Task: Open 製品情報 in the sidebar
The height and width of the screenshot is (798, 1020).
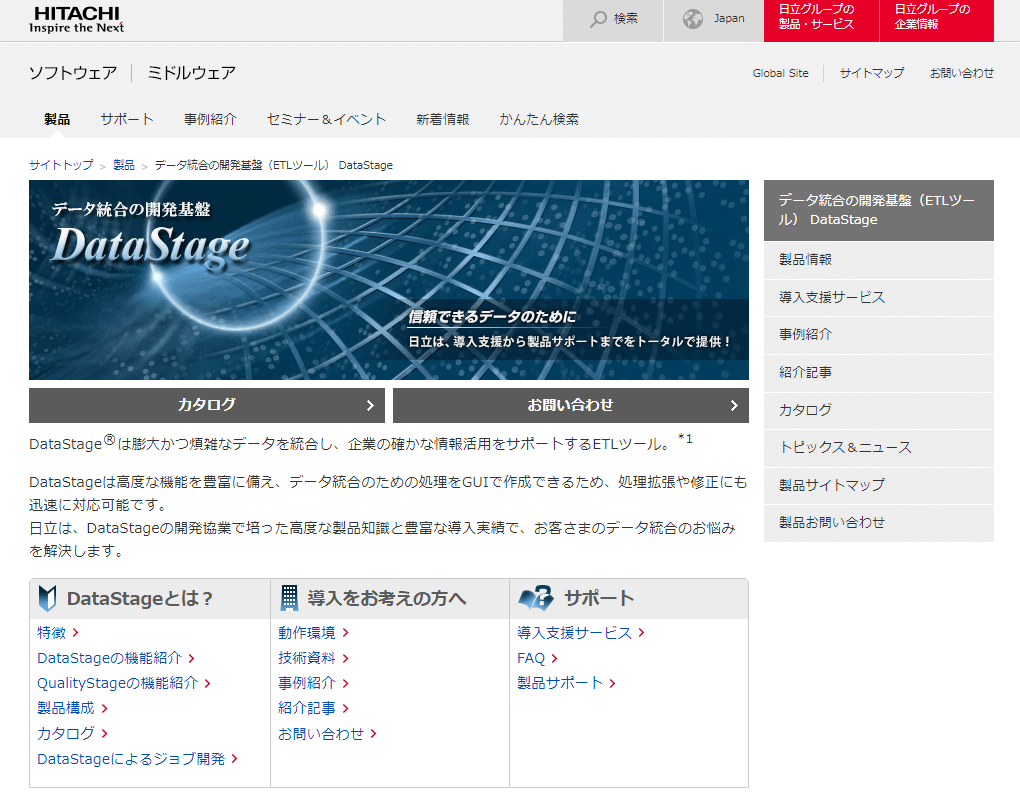Action: point(879,260)
